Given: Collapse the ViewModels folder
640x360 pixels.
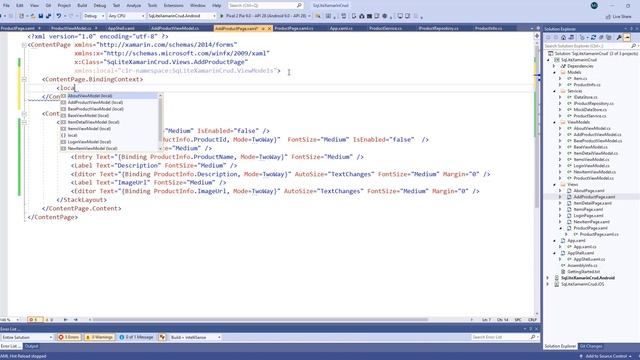Looking at the screenshot, I should point(554,122).
